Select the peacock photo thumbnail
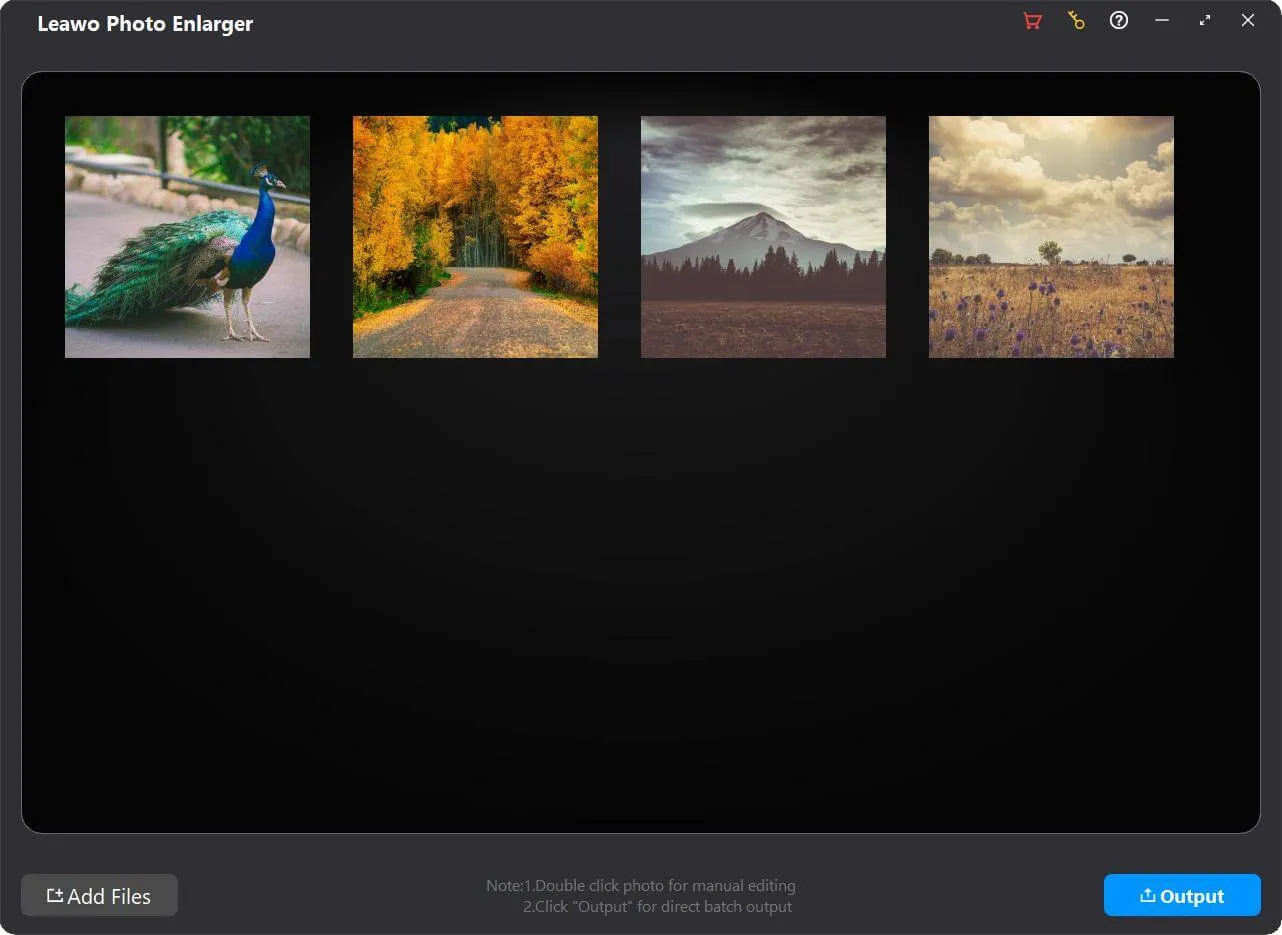1282x935 pixels. 187,237
